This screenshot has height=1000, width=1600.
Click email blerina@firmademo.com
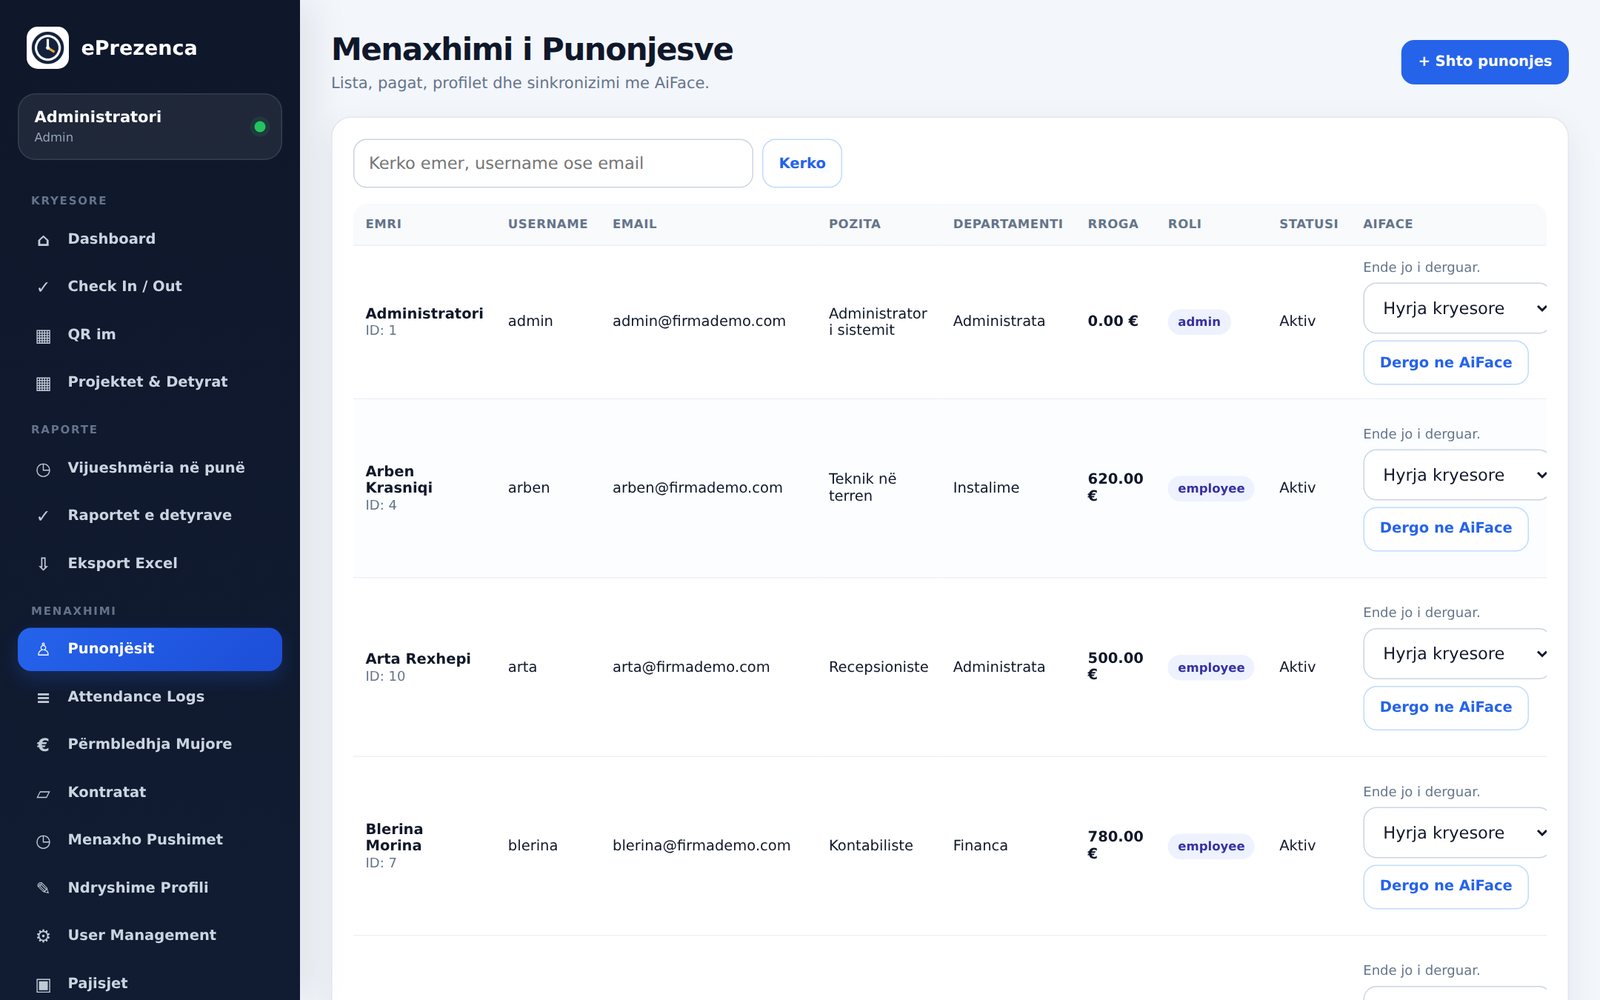pos(702,846)
